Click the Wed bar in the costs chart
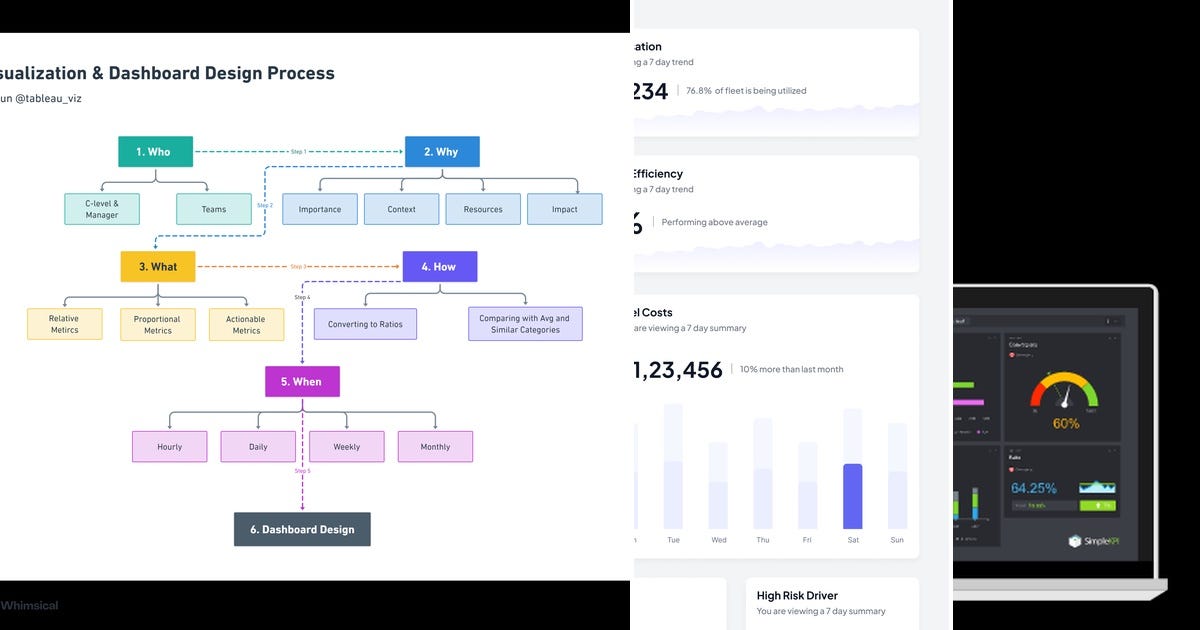The height and width of the screenshot is (630, 1200). [x=718, y=485]
